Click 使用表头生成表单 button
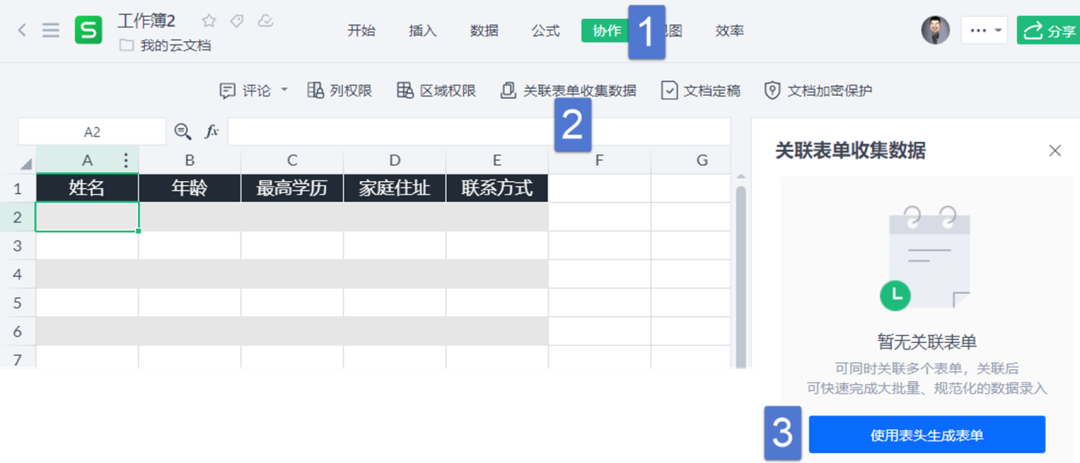Image resolution: width=1080 pixels, height=463 pixels. click(926, 435)
